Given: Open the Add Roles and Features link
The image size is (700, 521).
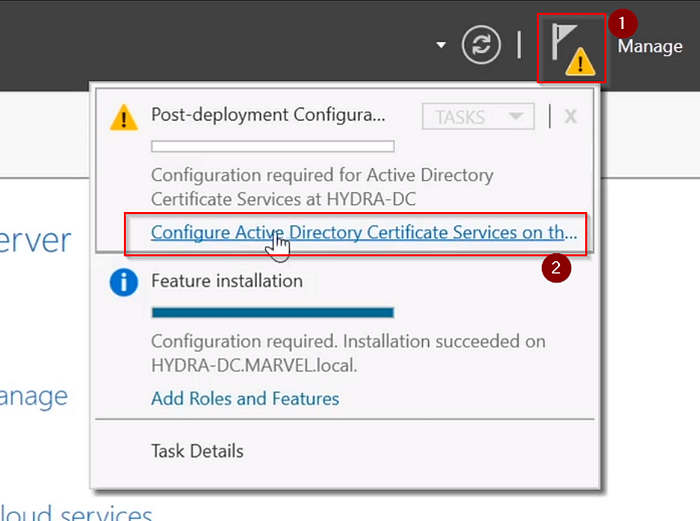Looking at the screenshot, I should click(x=245, y=398).
